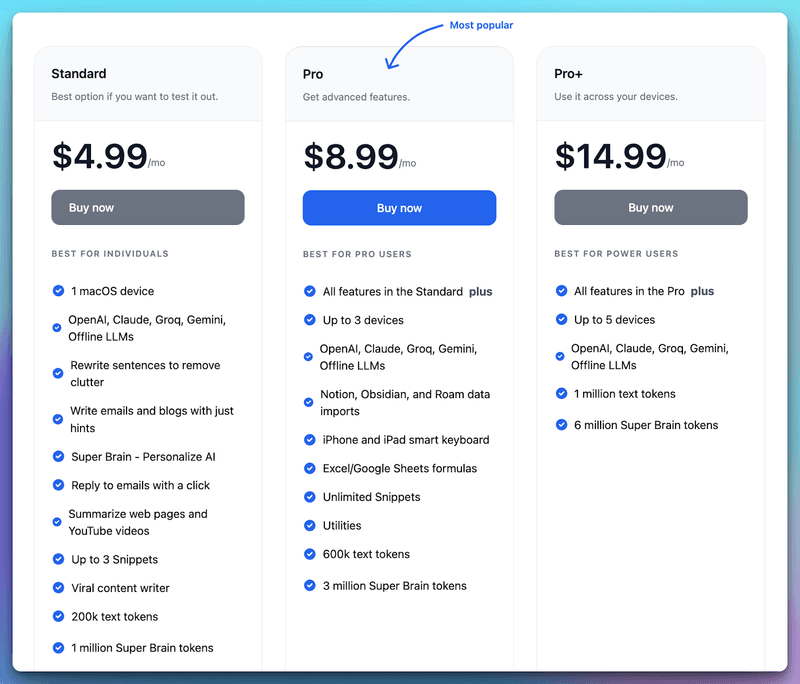Click the checkmark beside 200k text tokens

pos(57,617)
